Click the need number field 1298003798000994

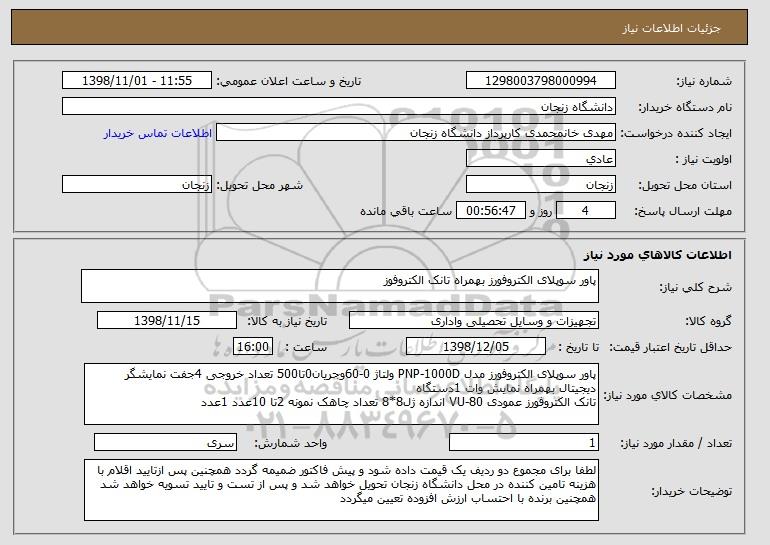coord(541,81)
